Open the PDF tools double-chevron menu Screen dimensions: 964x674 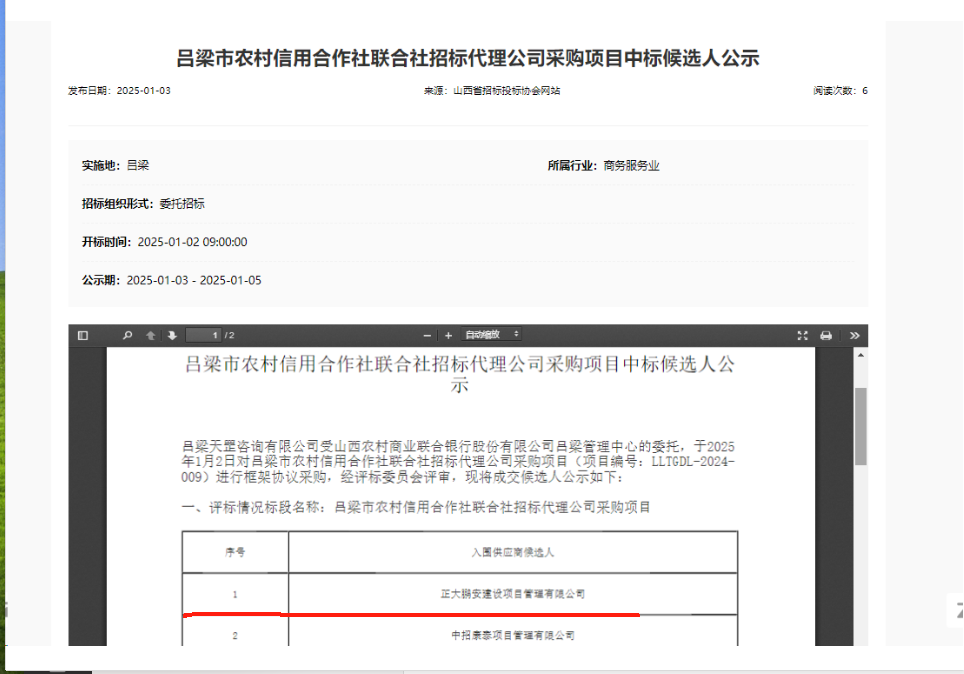pos(855,335)
